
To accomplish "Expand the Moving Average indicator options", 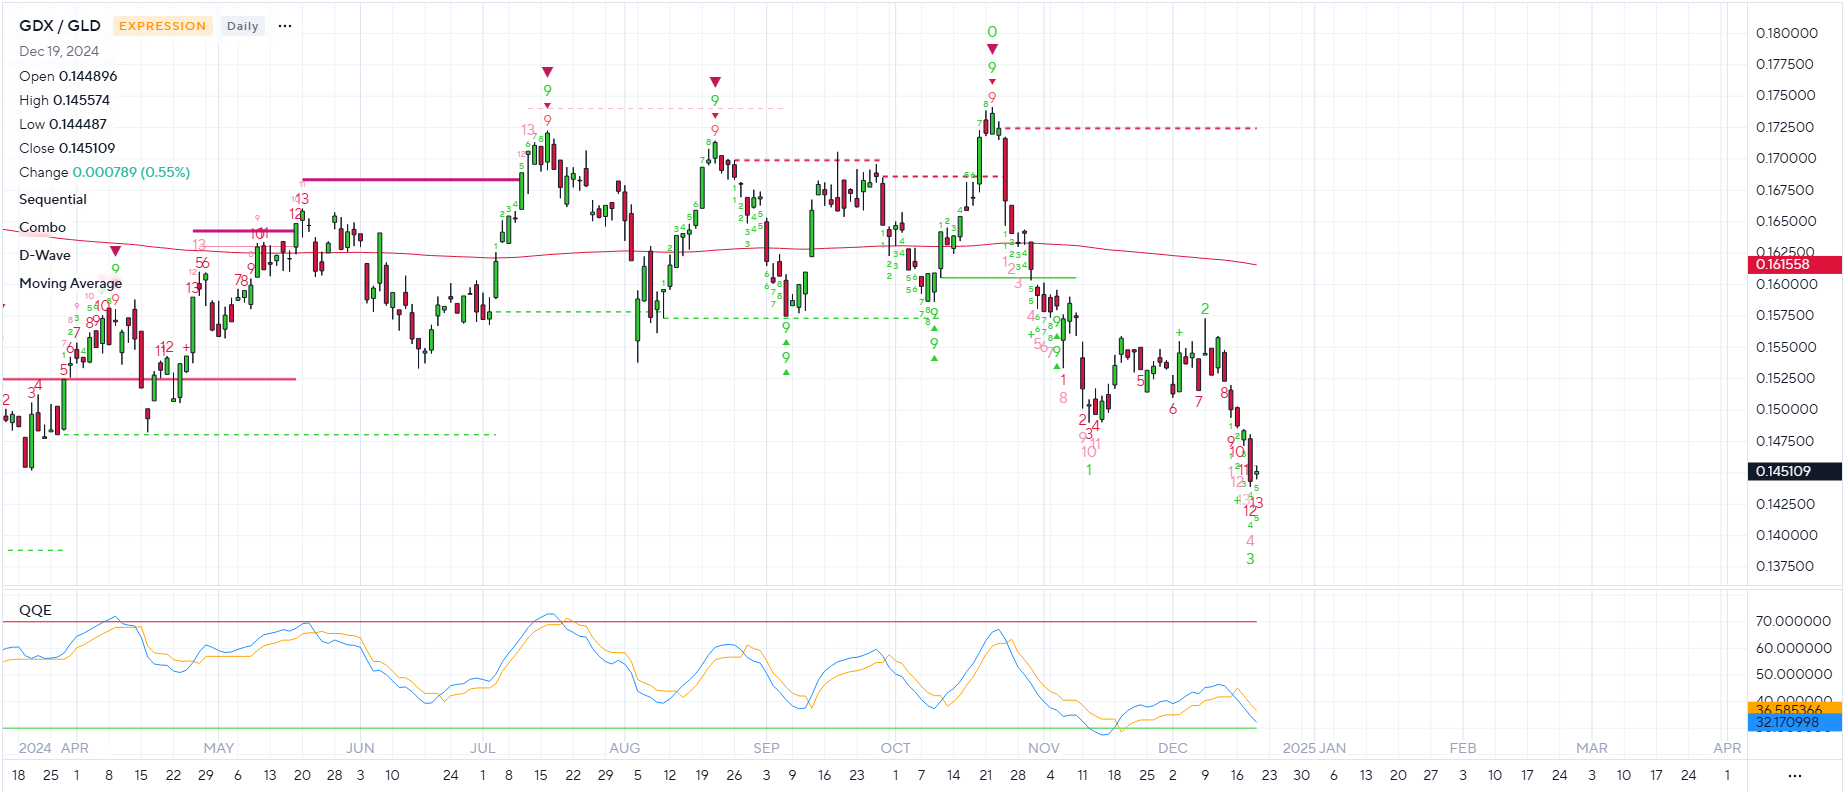I will tap(70, 284).
